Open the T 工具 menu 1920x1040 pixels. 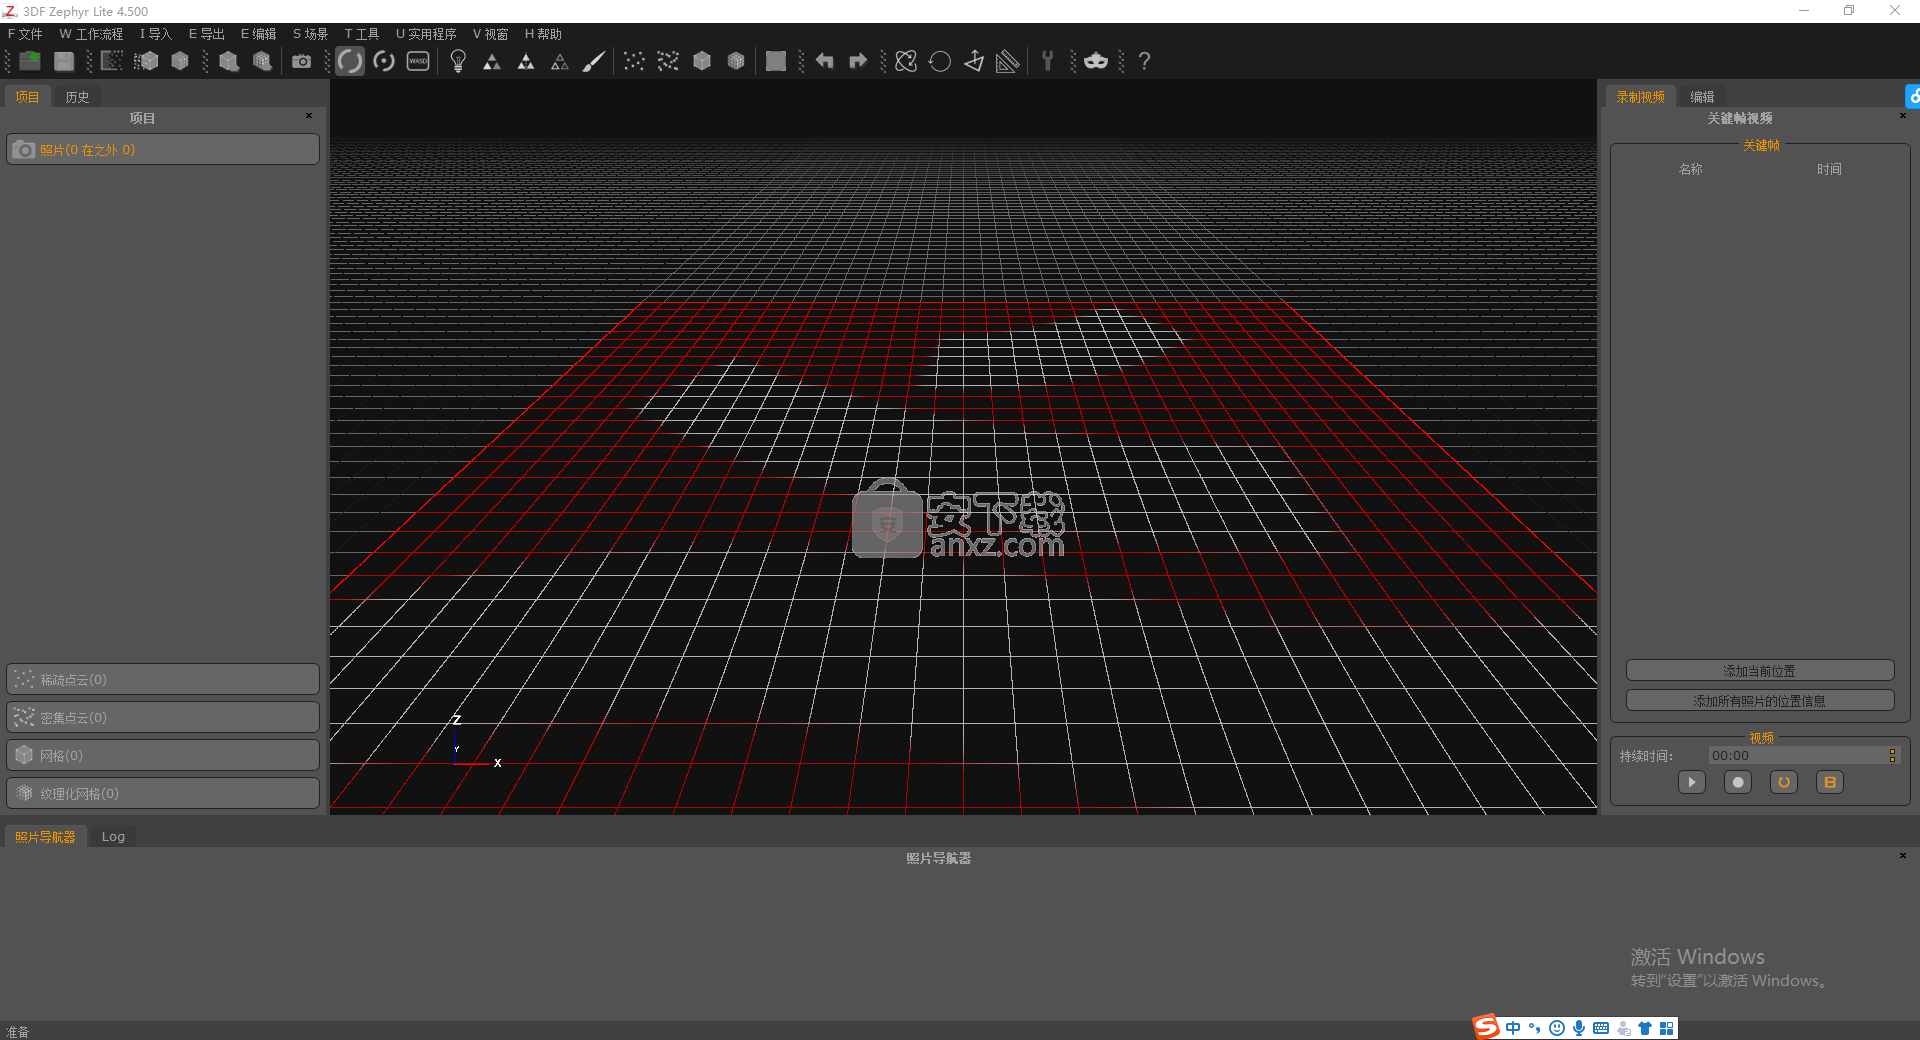pyautogui.click(x=362, y=34)
